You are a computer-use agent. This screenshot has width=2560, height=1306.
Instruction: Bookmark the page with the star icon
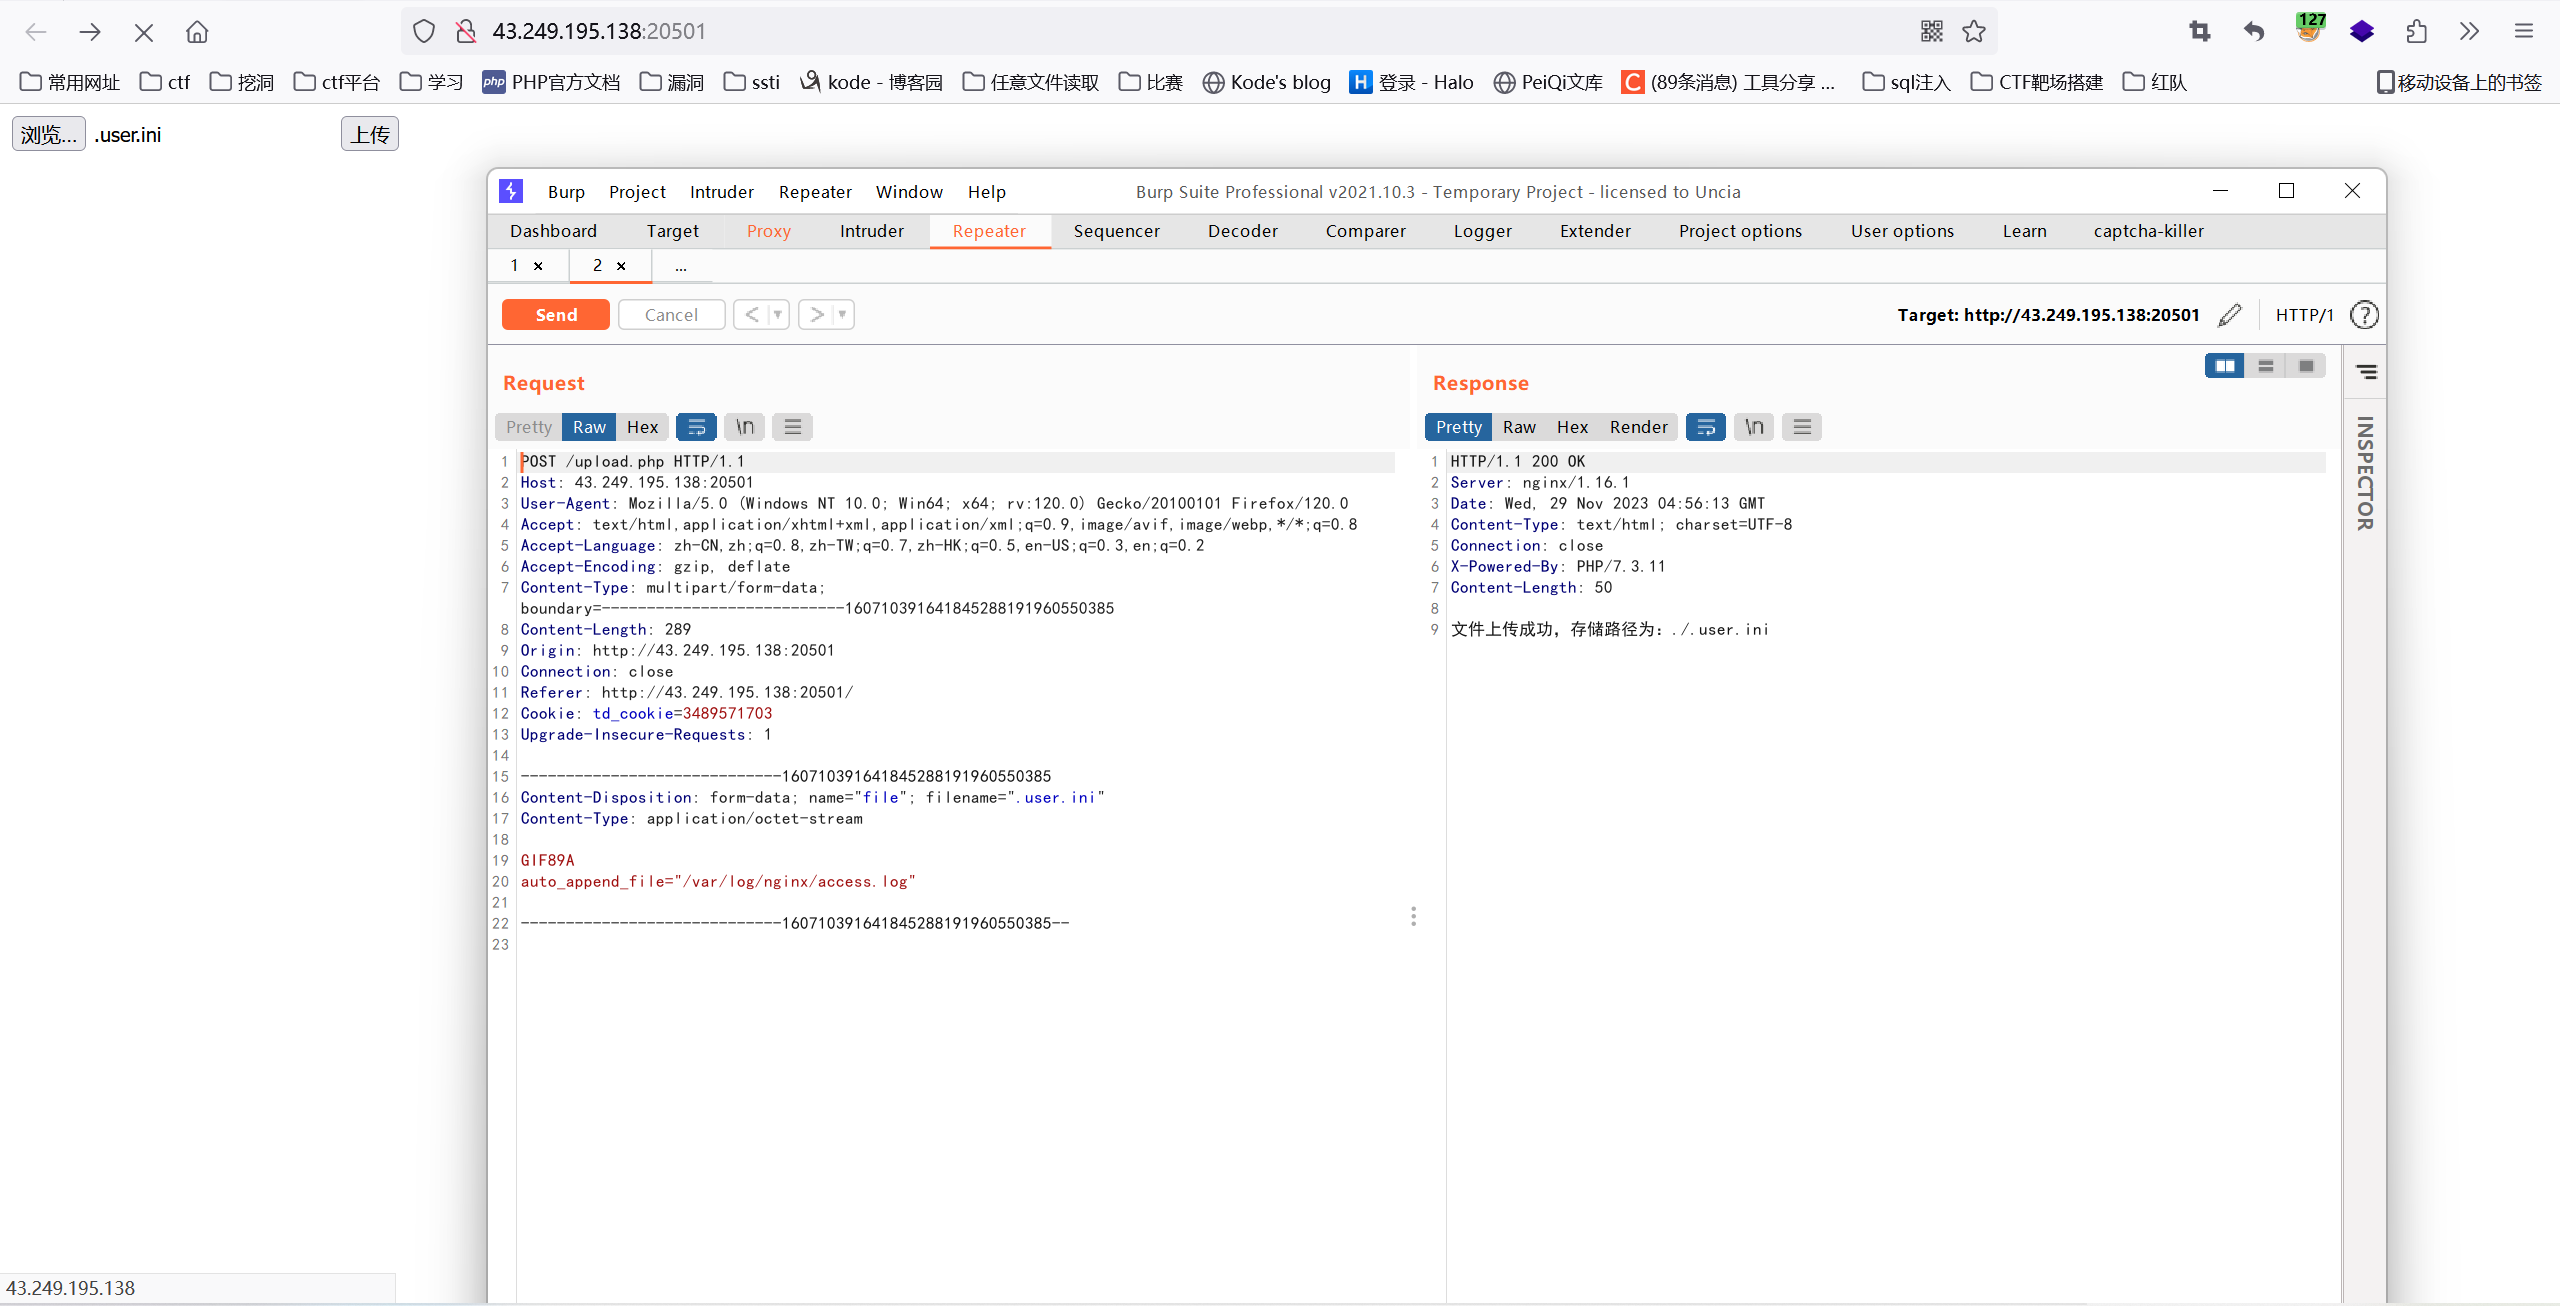coord(1973,32)
